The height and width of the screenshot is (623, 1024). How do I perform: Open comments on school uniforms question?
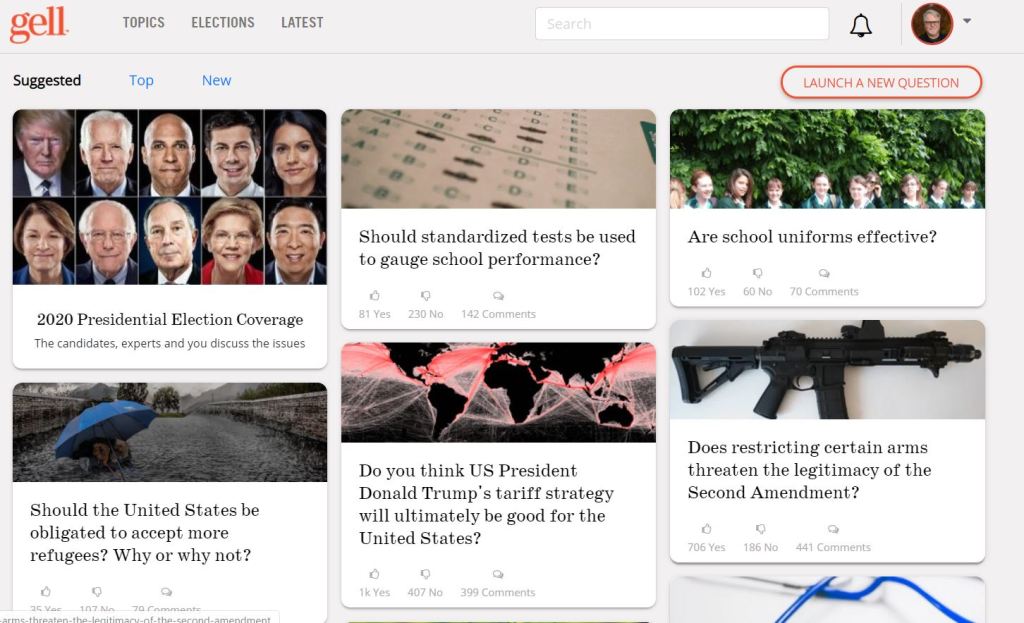coord(824,273)
